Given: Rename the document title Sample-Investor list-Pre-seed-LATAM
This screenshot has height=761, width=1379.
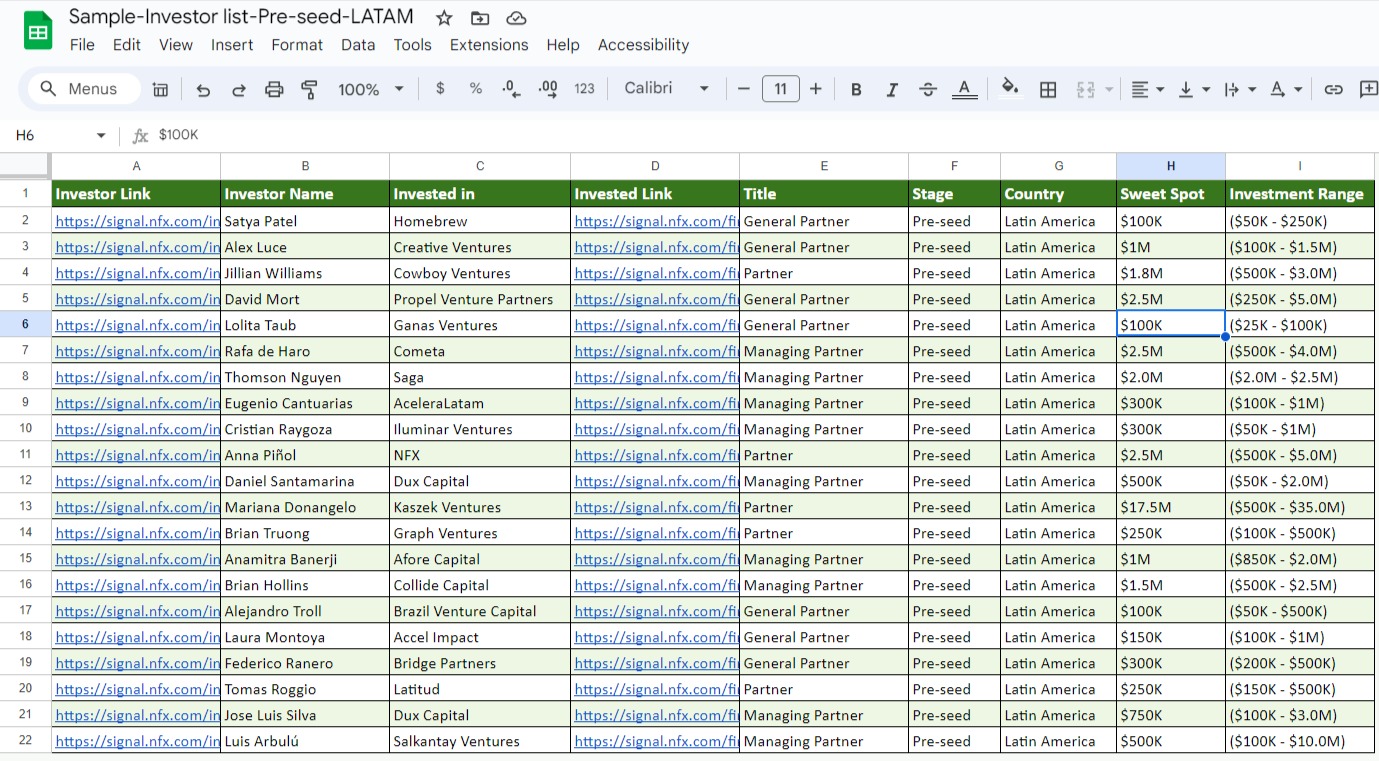Looking at the screenshot, I should click(x=241, y=17).
